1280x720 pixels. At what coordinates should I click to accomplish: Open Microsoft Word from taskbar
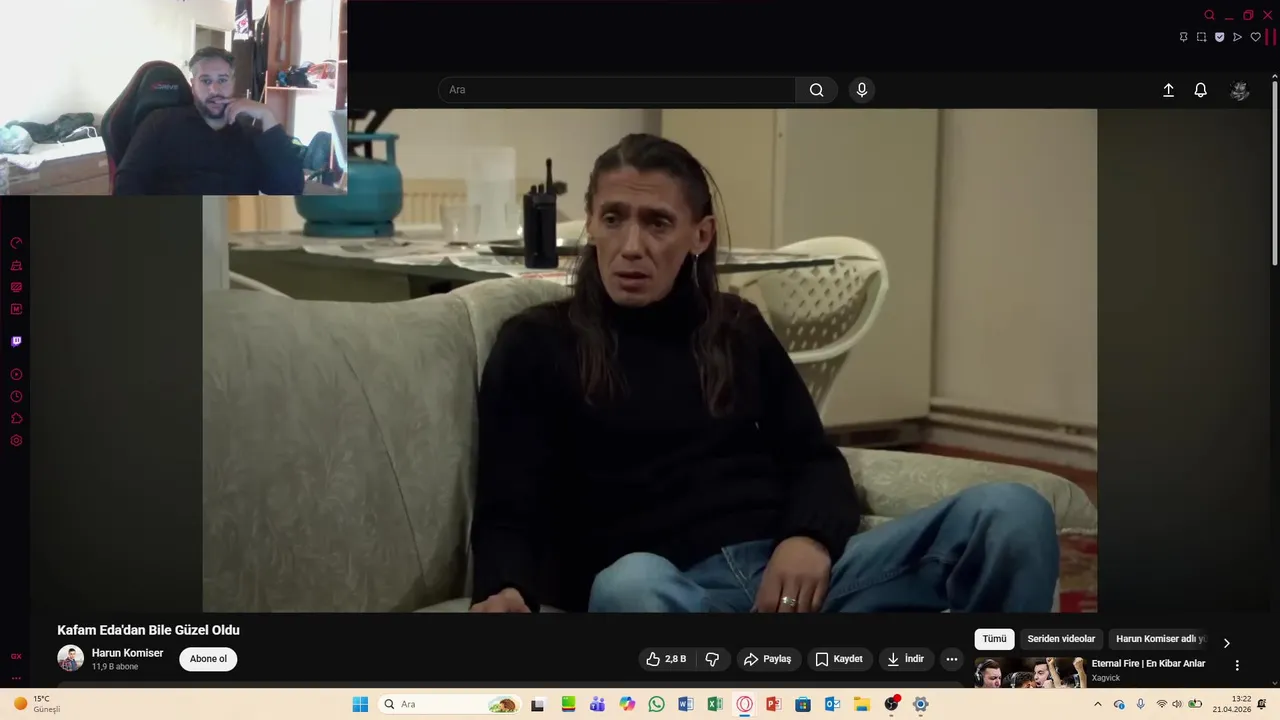coord(685,704)
